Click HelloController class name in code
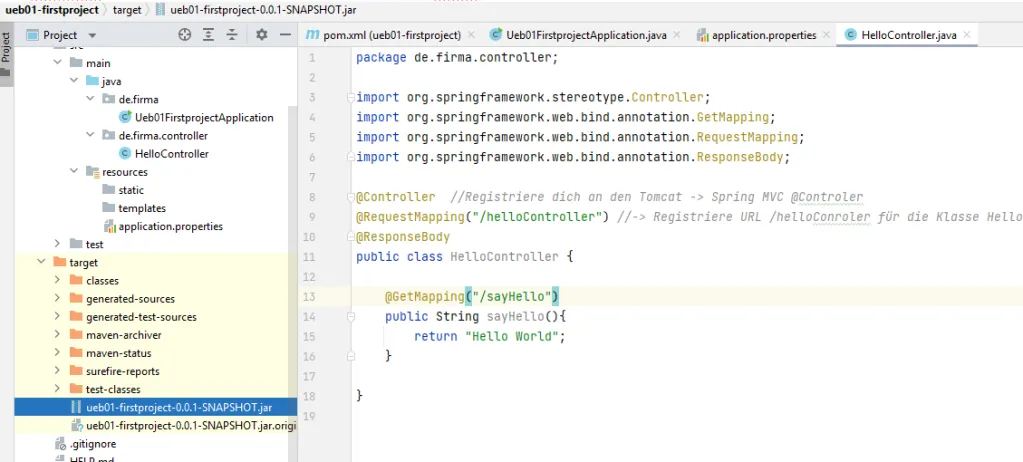This screenshot has width=1023, height=462. (504, 257)
